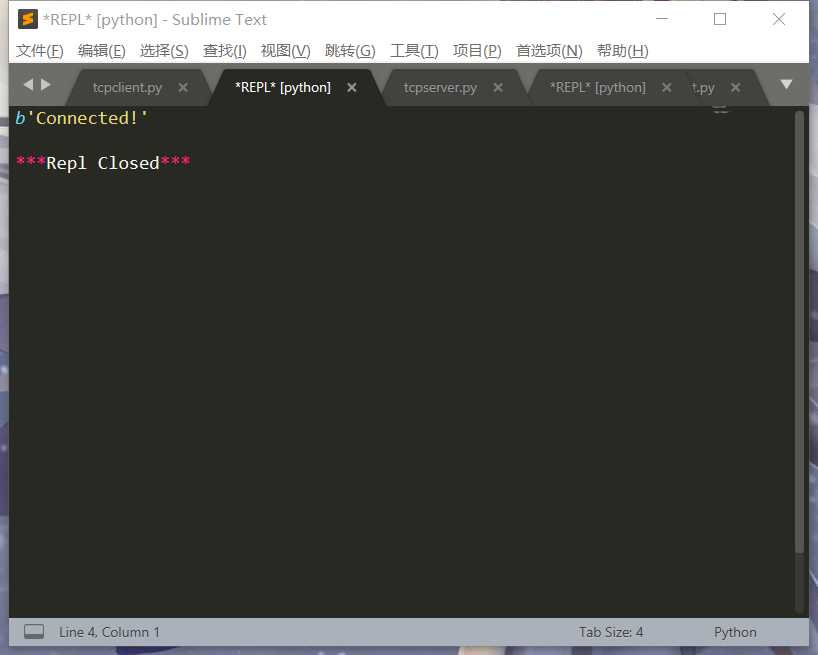Open the Python syntax selector
The width and height of the screenshot is (818, 655).
[735, 632]
